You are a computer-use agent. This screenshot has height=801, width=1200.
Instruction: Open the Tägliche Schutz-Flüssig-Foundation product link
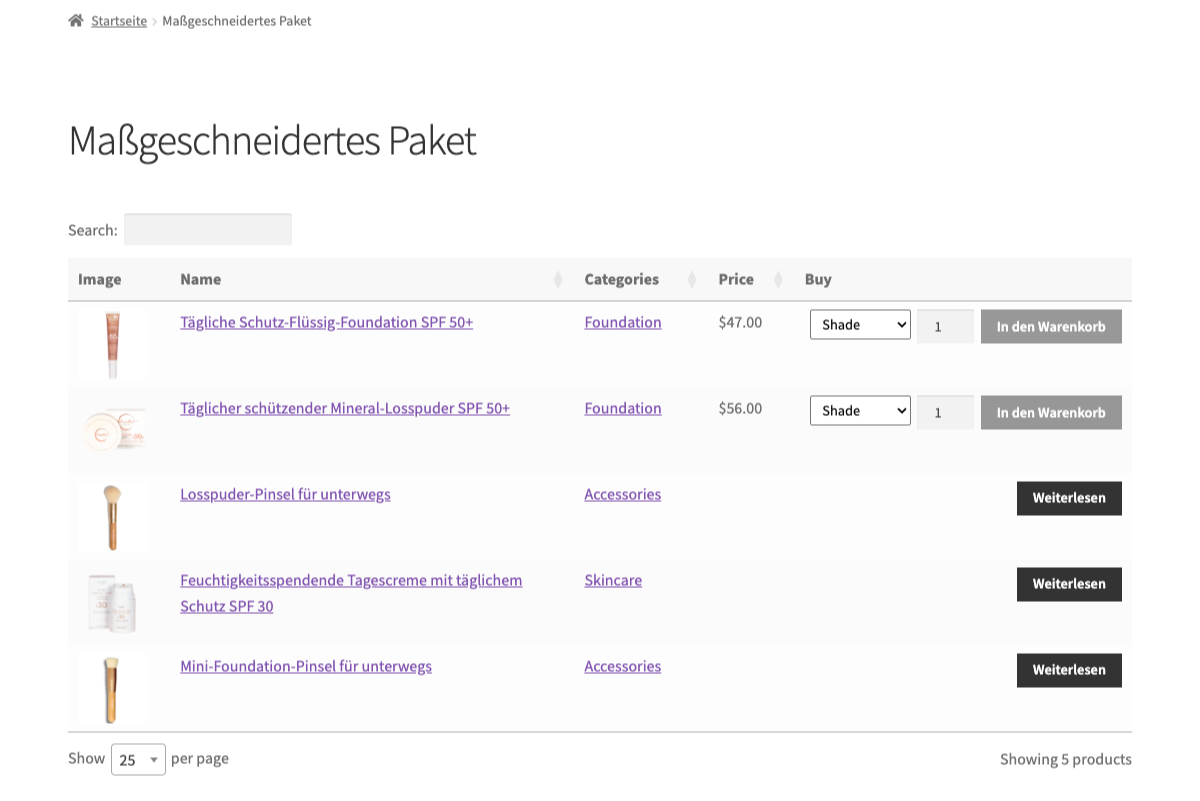click(x=326, y=322)
